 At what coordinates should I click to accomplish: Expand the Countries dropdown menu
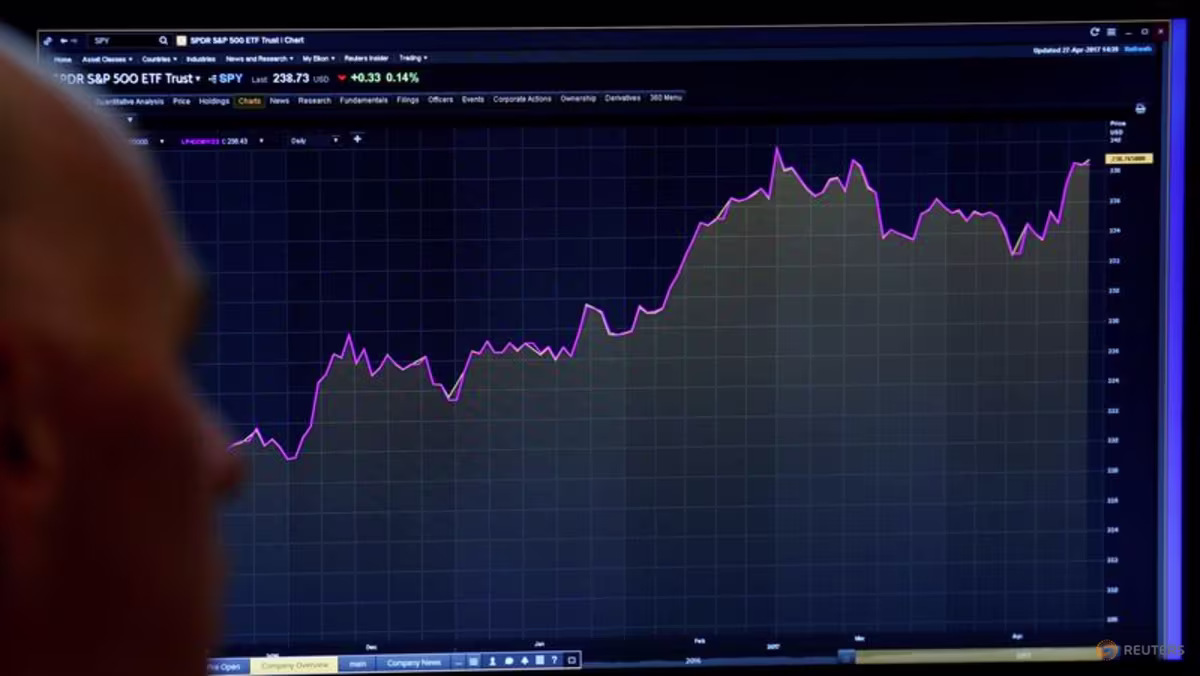point(159,59)
